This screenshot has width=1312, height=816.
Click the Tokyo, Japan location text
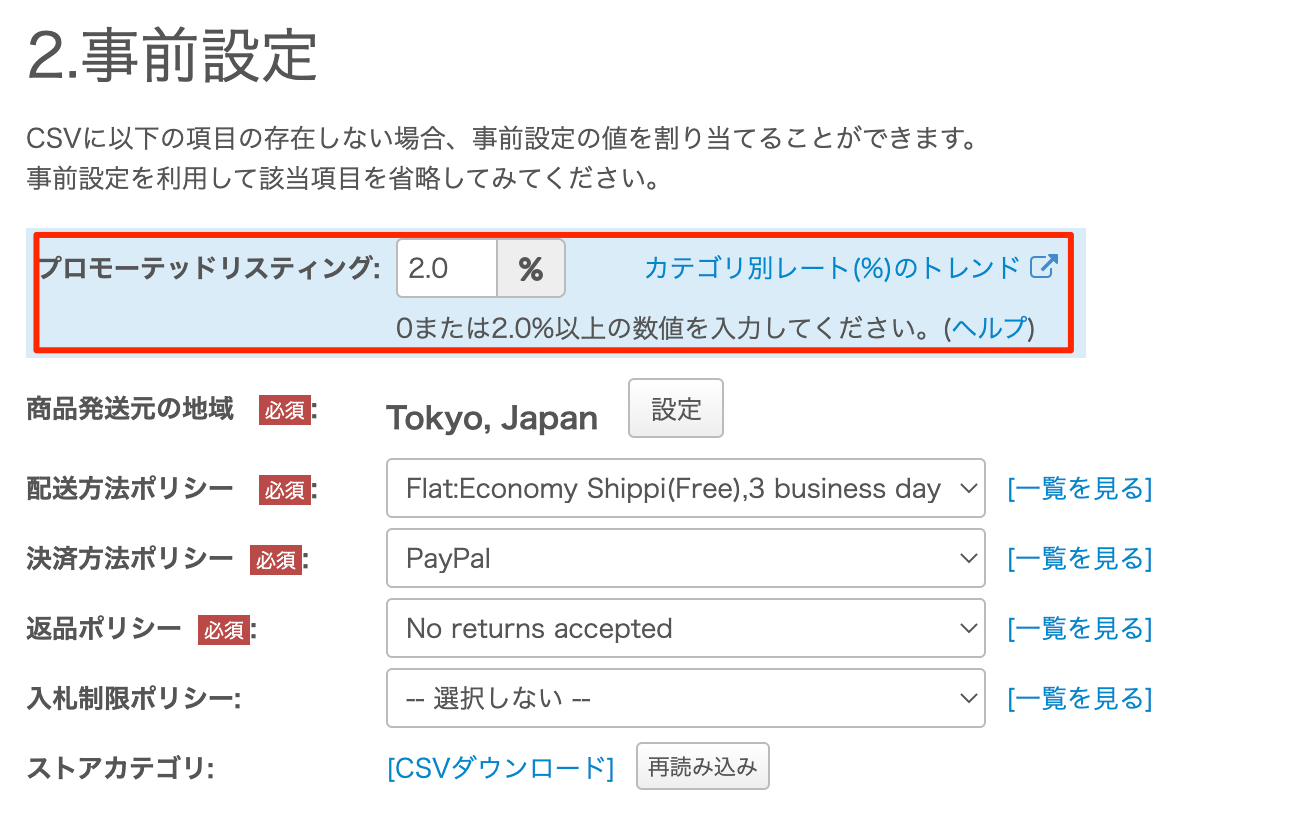[x=492, y=418]
